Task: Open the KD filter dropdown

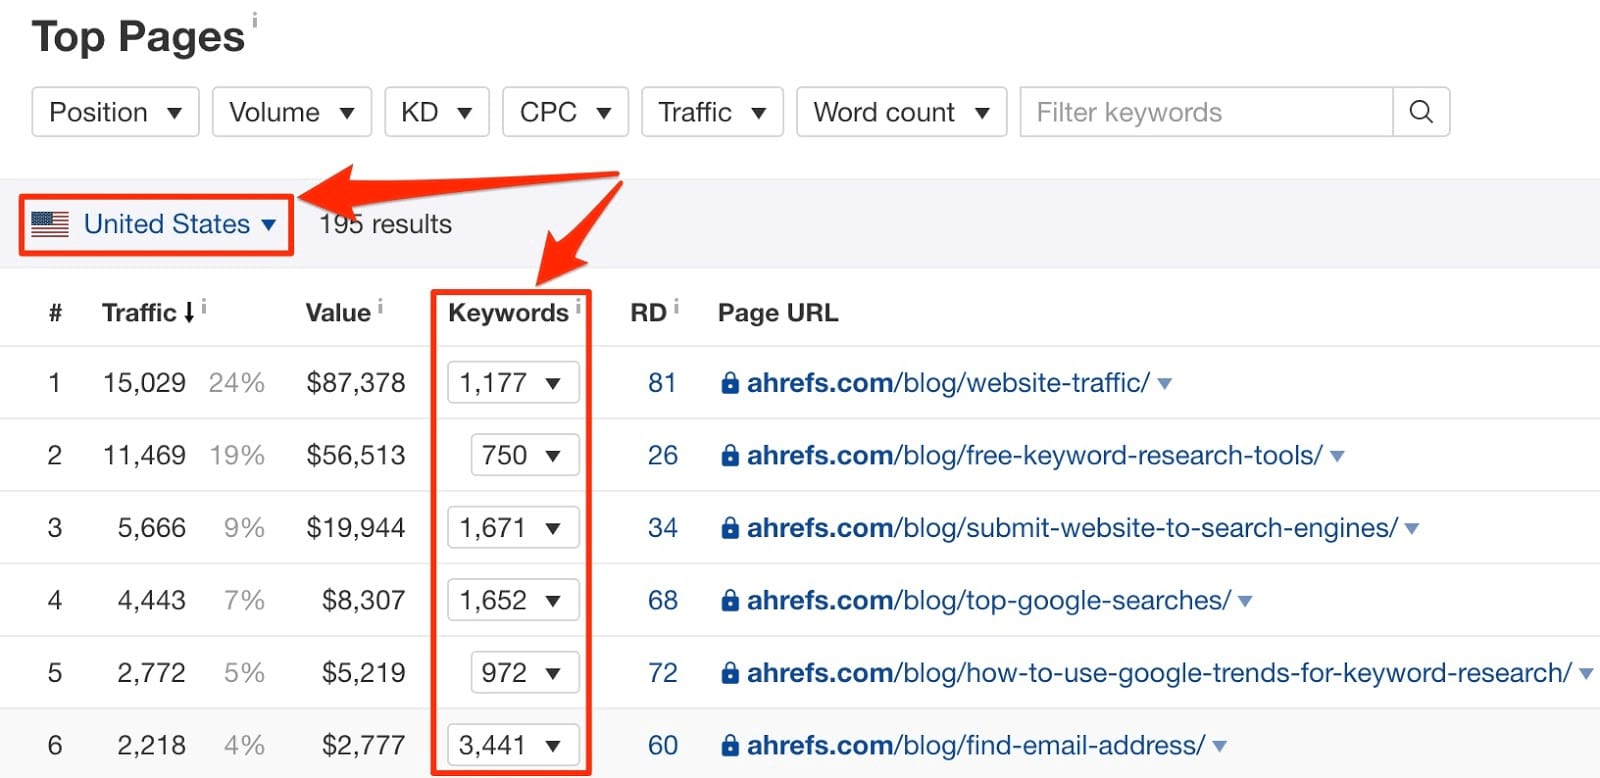Action: click(x=436, y=112)
